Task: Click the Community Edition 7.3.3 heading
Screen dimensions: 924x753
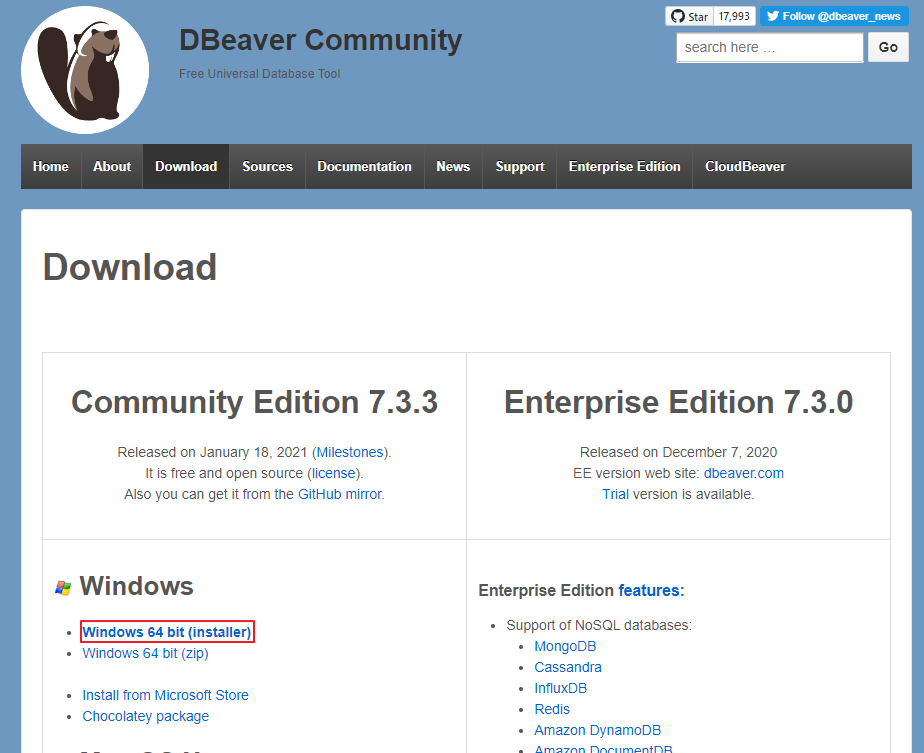Action: pyautogui.click(x=255, y=402)
